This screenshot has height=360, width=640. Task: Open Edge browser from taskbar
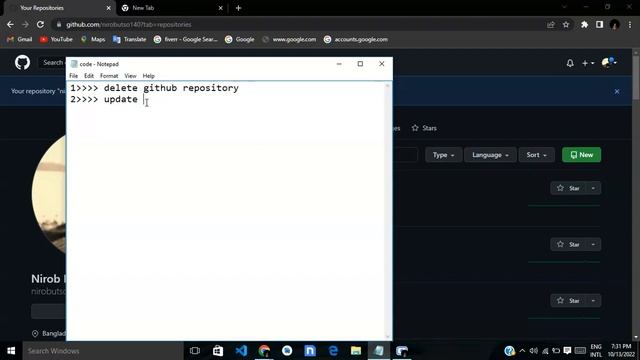click(x=333, y=351)
